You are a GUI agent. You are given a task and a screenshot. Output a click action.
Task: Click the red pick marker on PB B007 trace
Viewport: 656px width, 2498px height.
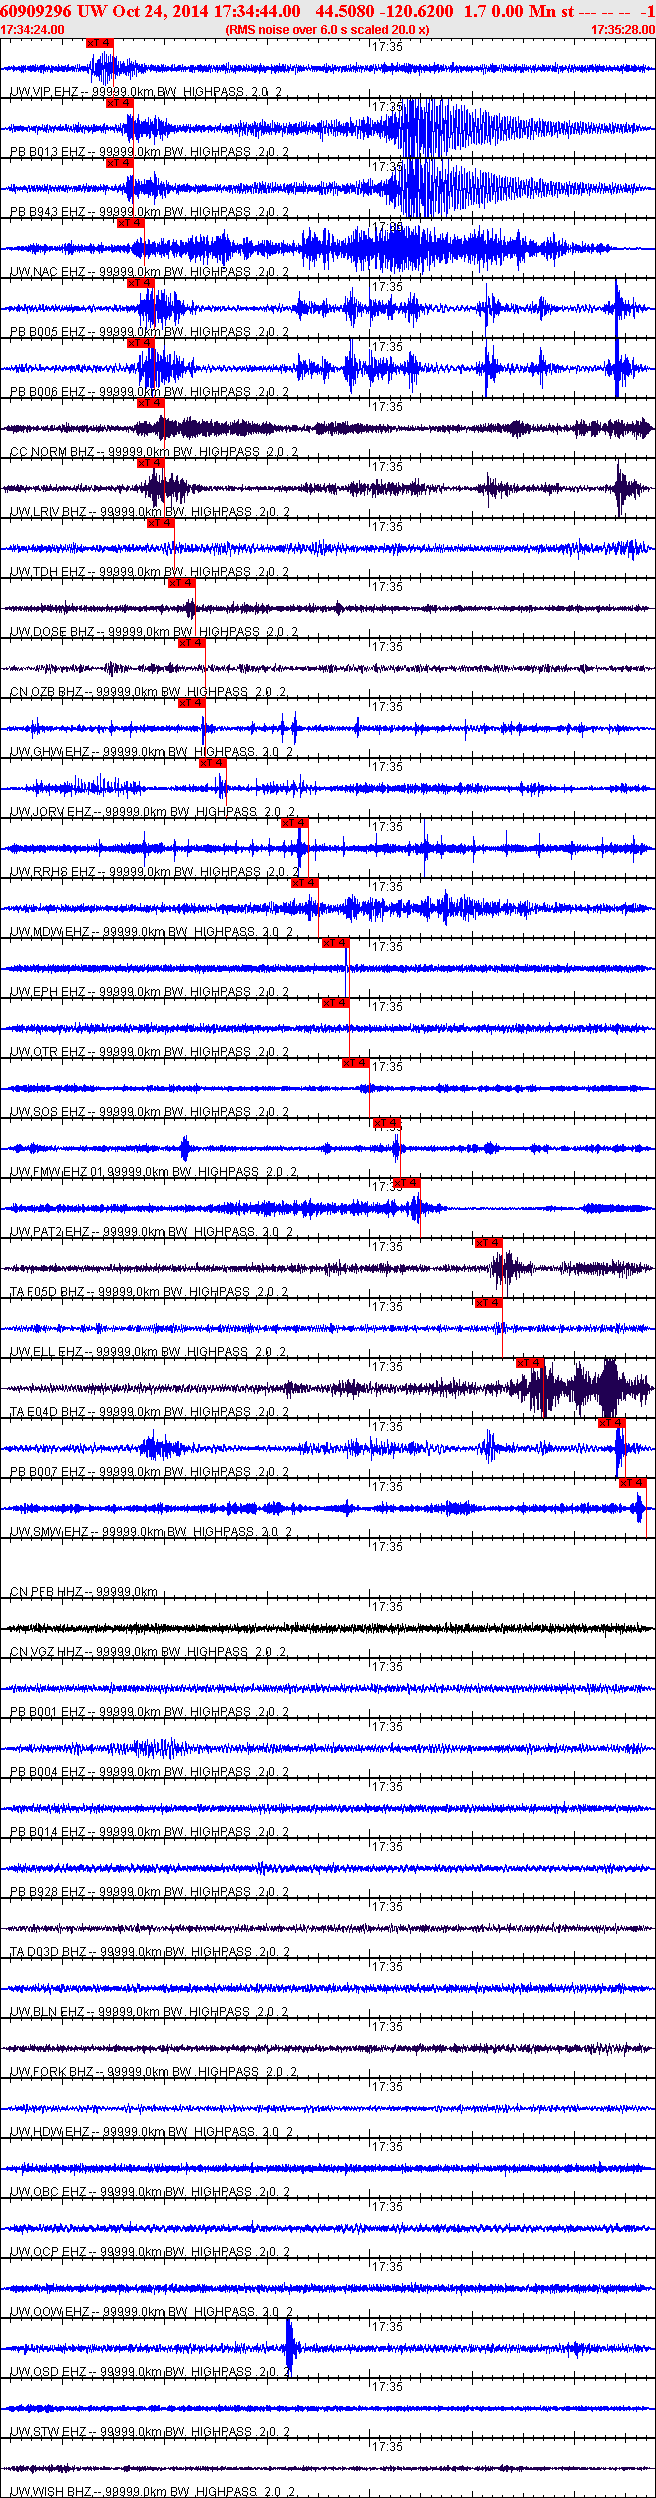pyautogui.click(x=612, y=1423)
